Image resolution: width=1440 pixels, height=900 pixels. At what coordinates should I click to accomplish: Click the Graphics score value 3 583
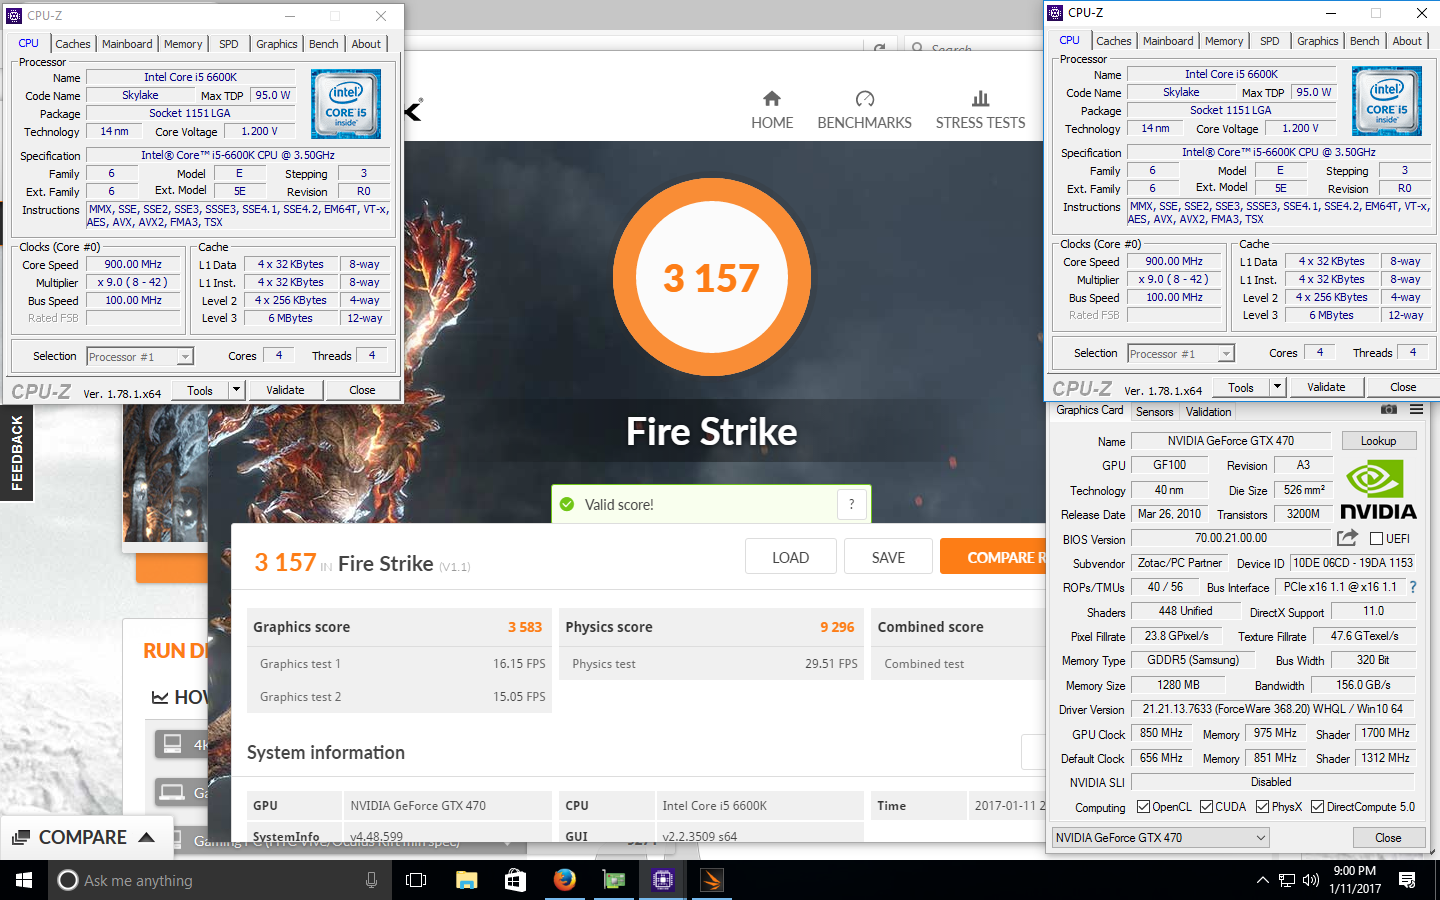tap(525, 627)
